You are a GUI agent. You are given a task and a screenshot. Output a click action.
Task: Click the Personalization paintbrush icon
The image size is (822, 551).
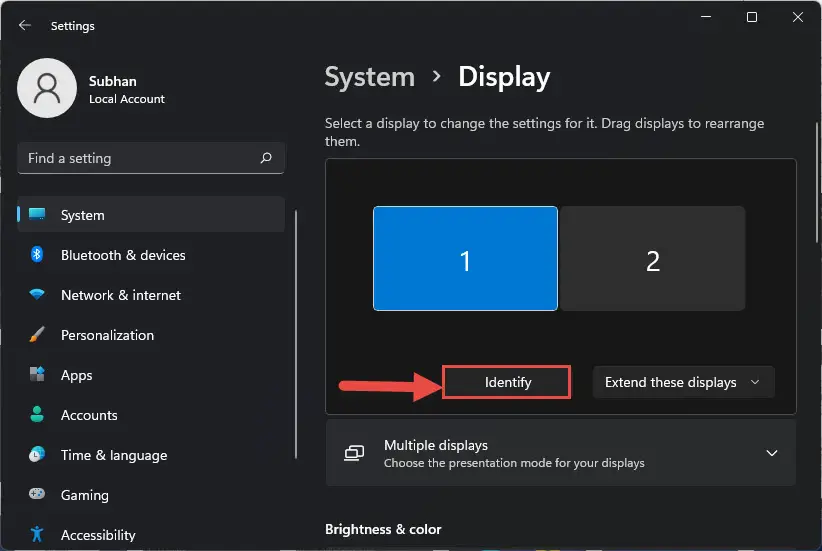click(37, 334)
